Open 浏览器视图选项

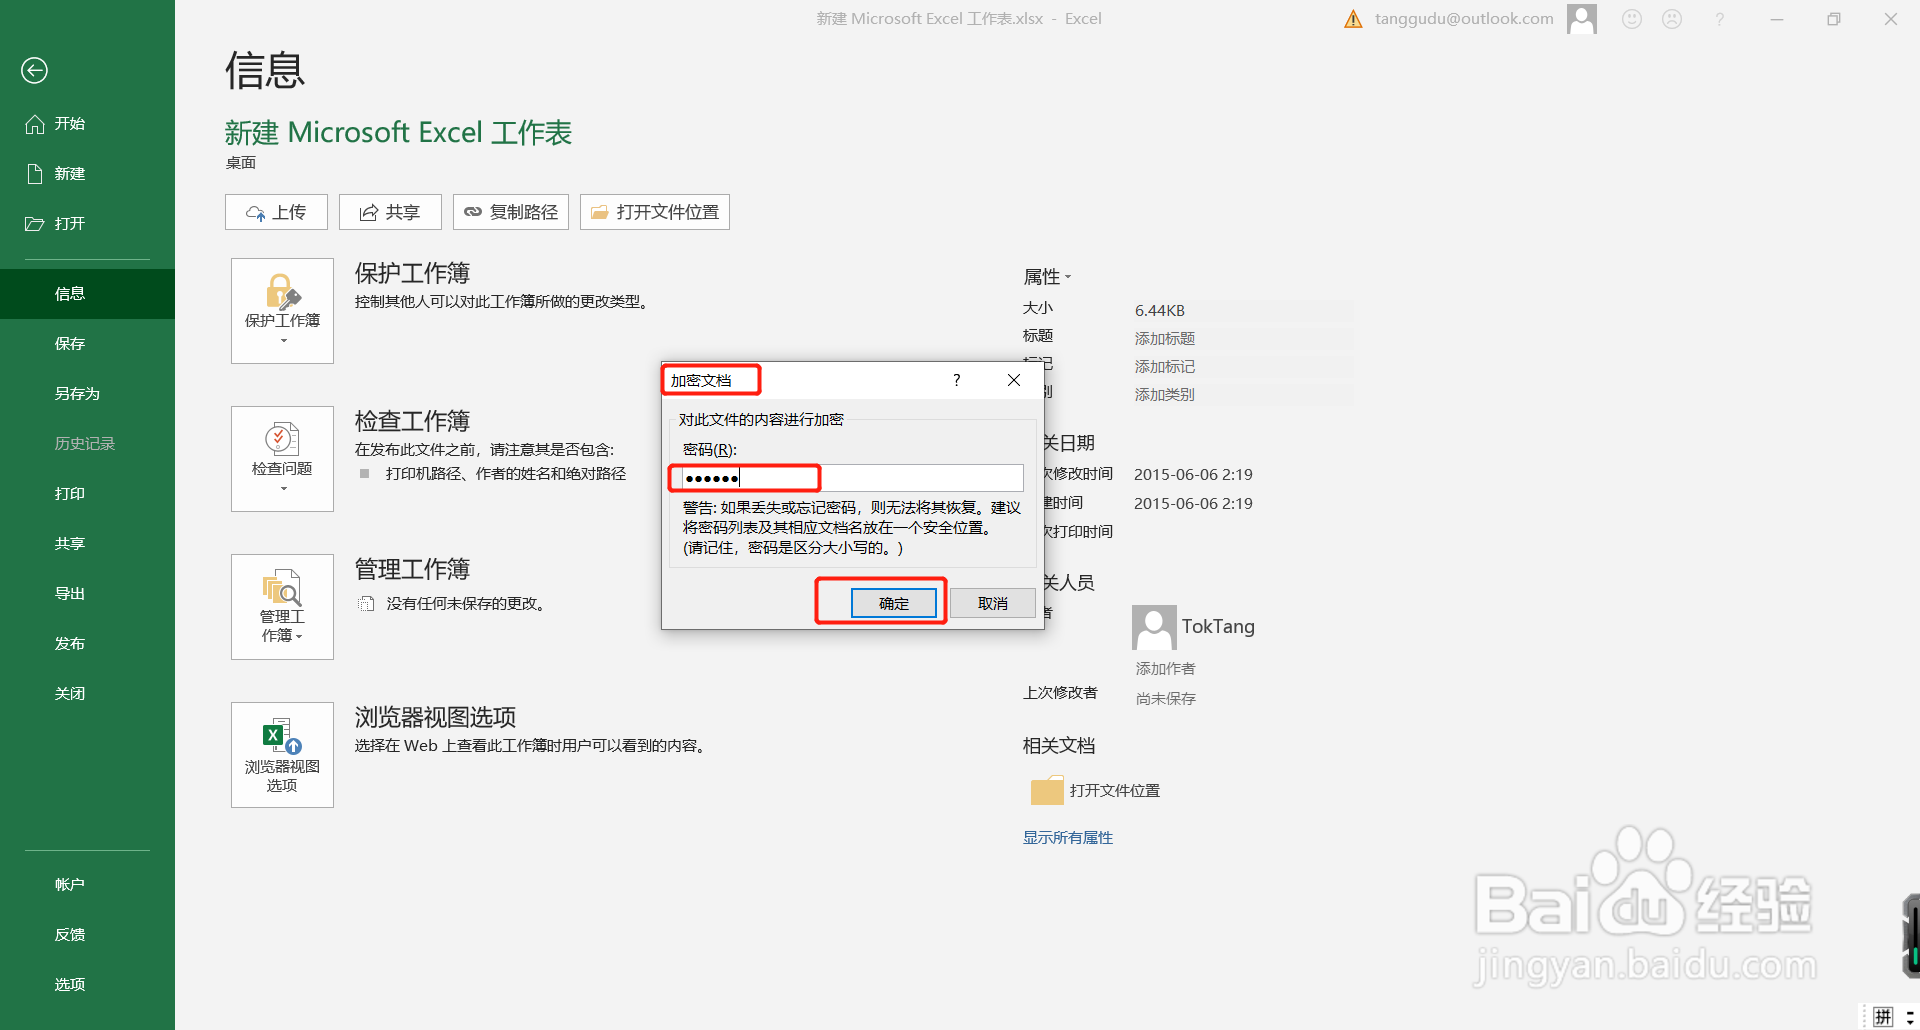click(282, 755)
